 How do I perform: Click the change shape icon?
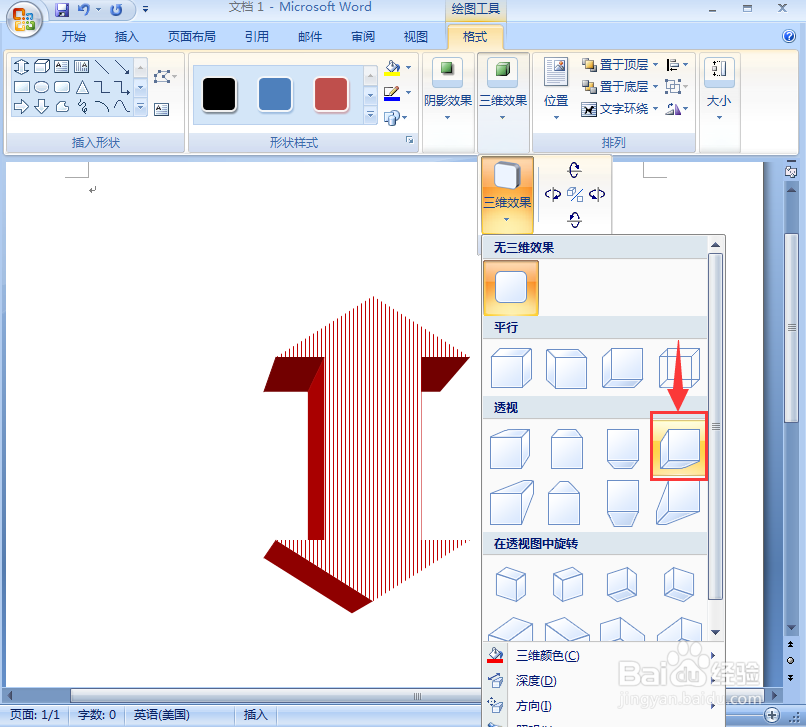392,118
